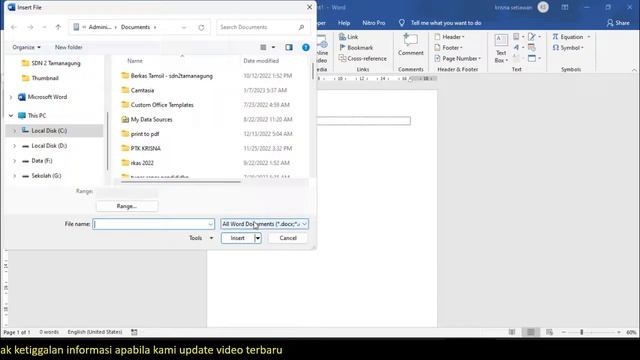Click English (United States) in status bar
The width and height of the screenshot is (640, 360).
click(95, 332)
